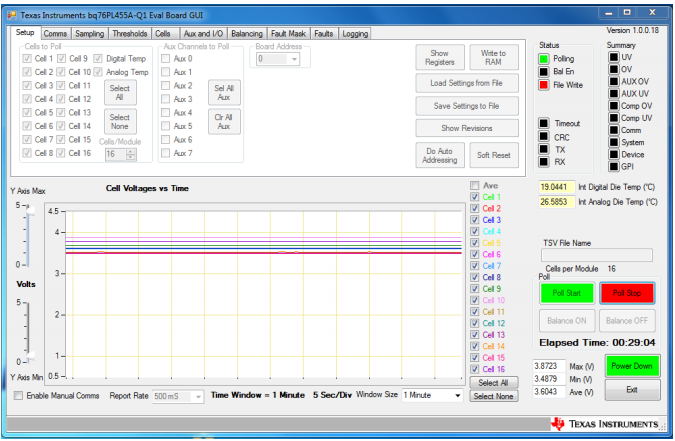The image size is (675, 441).
Task: Toggle Analog Temp checkbox
Action: [98, 72]
